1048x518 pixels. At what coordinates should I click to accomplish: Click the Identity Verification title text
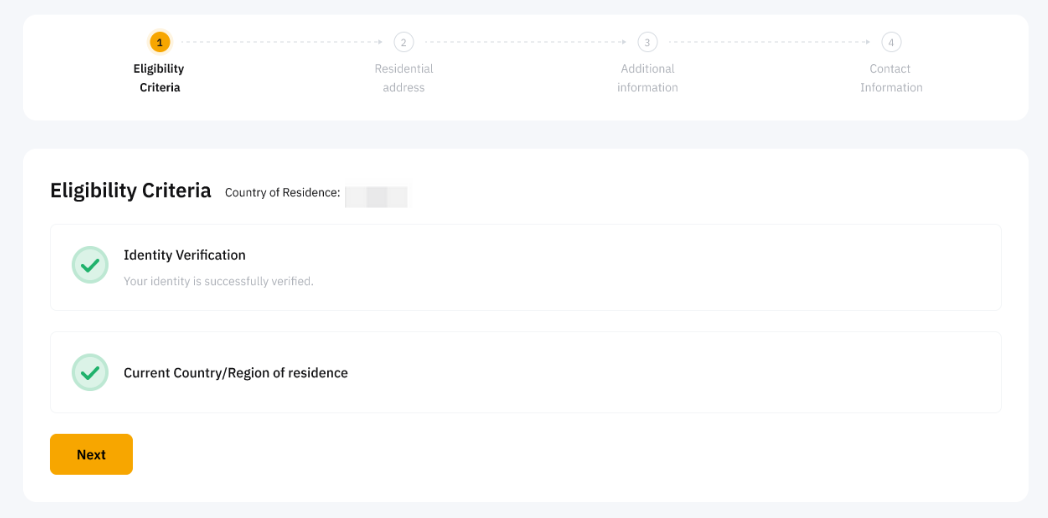tap(185, 255)
